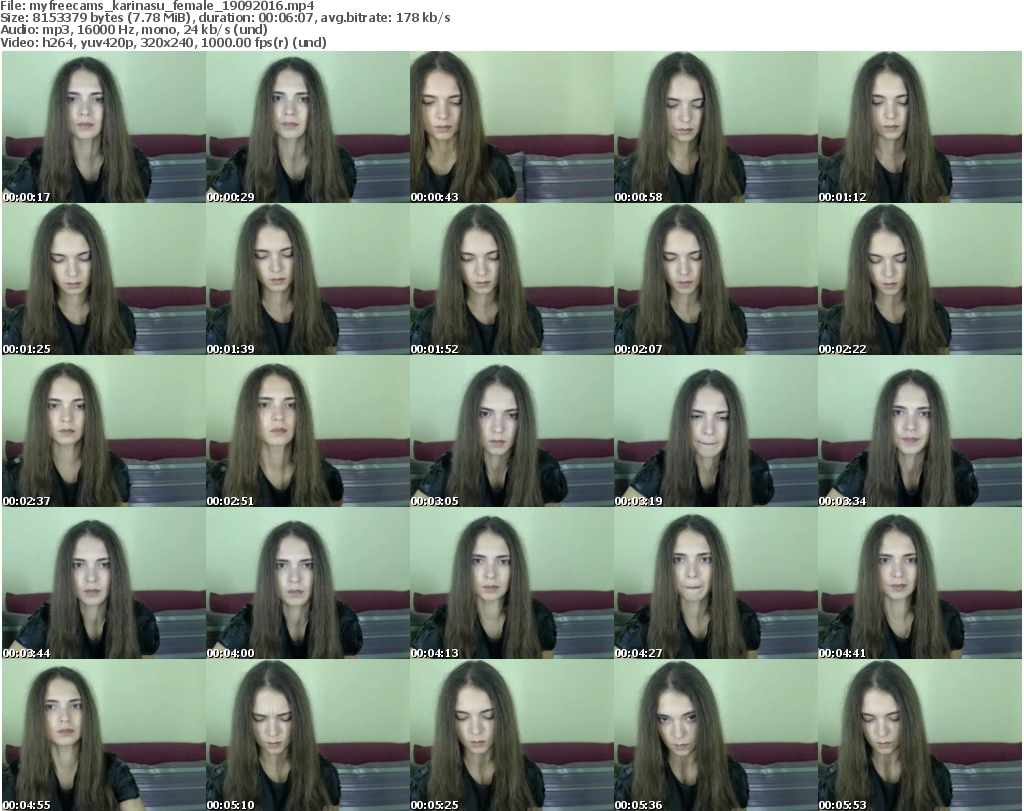Select the thumbnail stamped 00:00:17
Image resolution: width=1024 pixels, height=811 pixels.
(x=104, y=127)
